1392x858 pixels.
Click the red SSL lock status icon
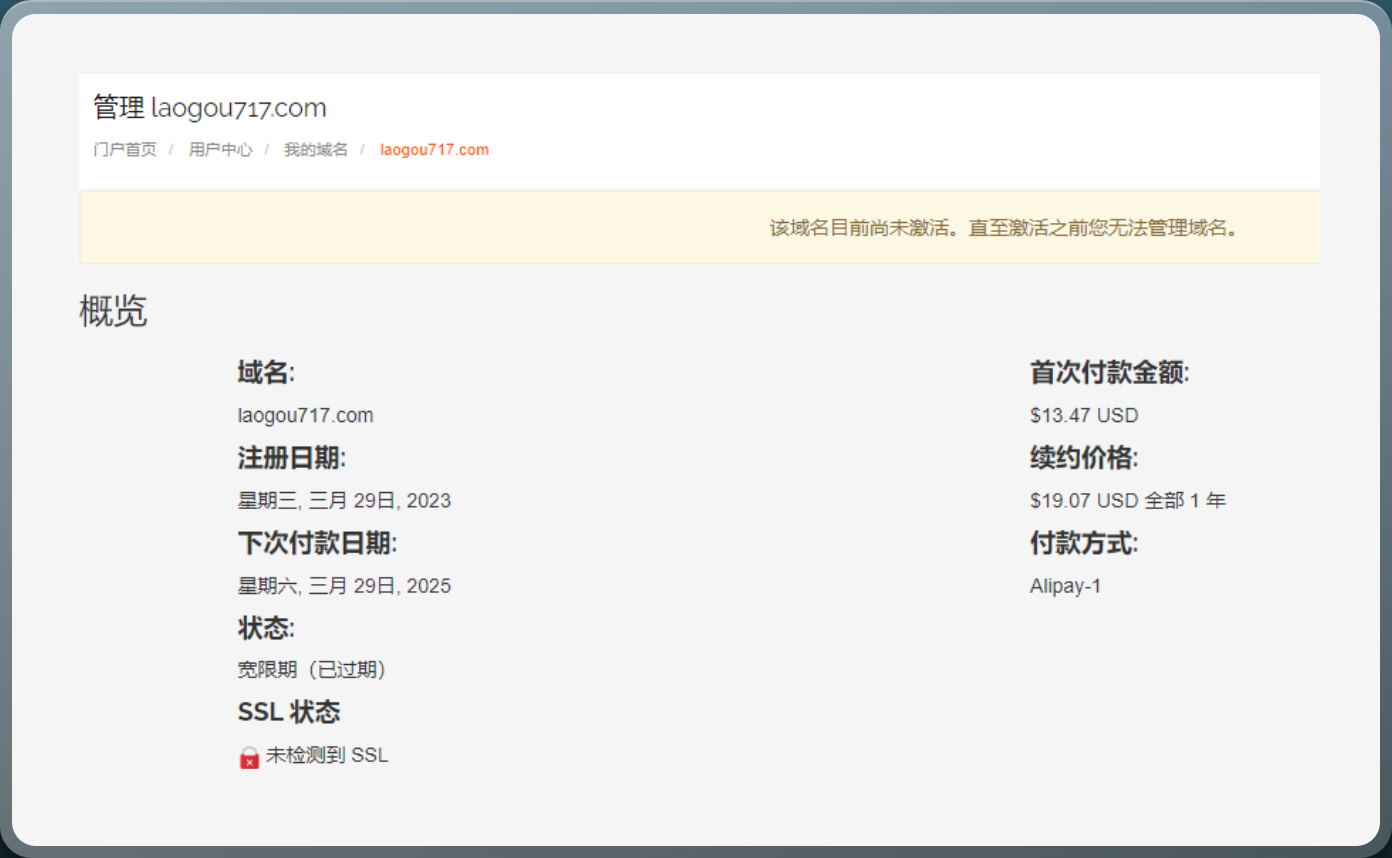tap(249, 757)
